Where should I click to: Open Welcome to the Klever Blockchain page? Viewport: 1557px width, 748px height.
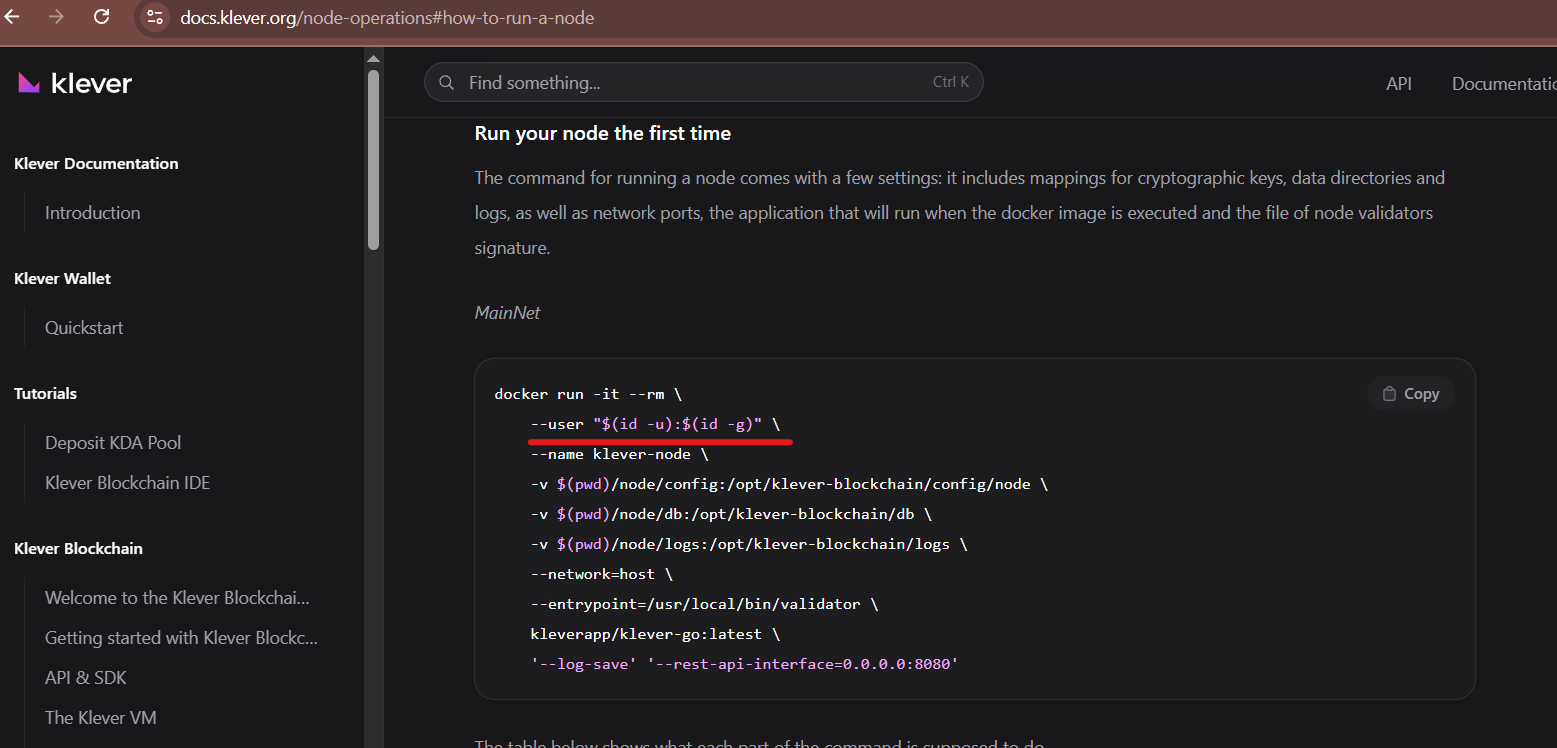click(177, 598)
